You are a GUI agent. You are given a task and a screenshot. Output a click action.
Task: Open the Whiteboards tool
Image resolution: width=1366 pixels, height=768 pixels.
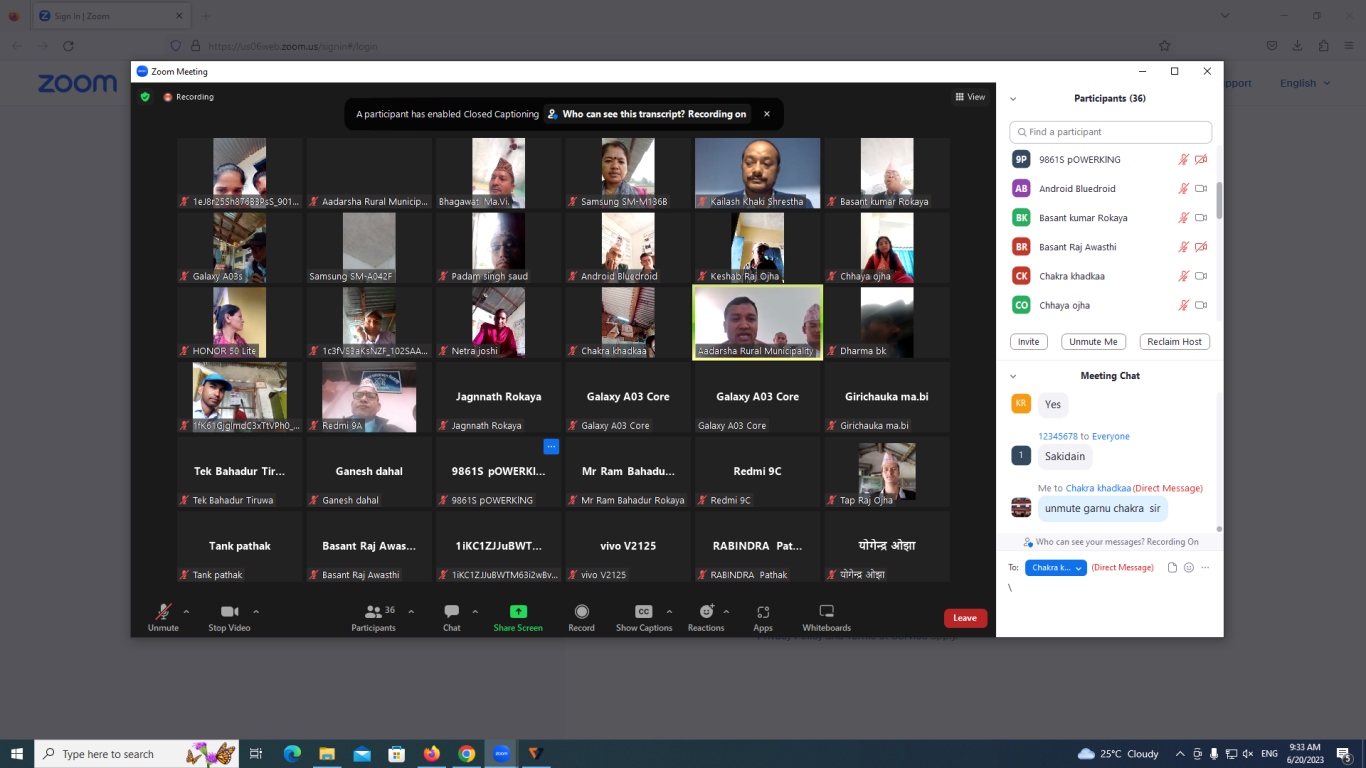(x=826, y=612)
